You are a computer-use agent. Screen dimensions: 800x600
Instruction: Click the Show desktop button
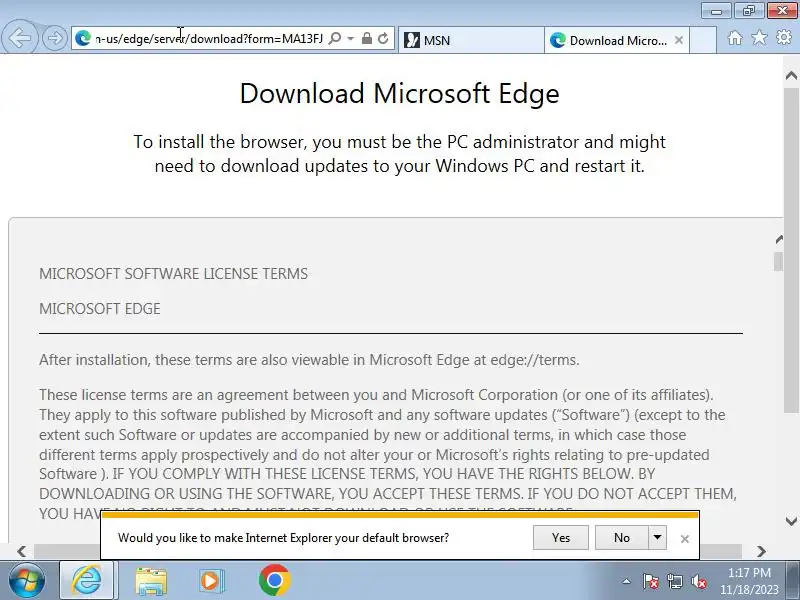coord(793,581)
